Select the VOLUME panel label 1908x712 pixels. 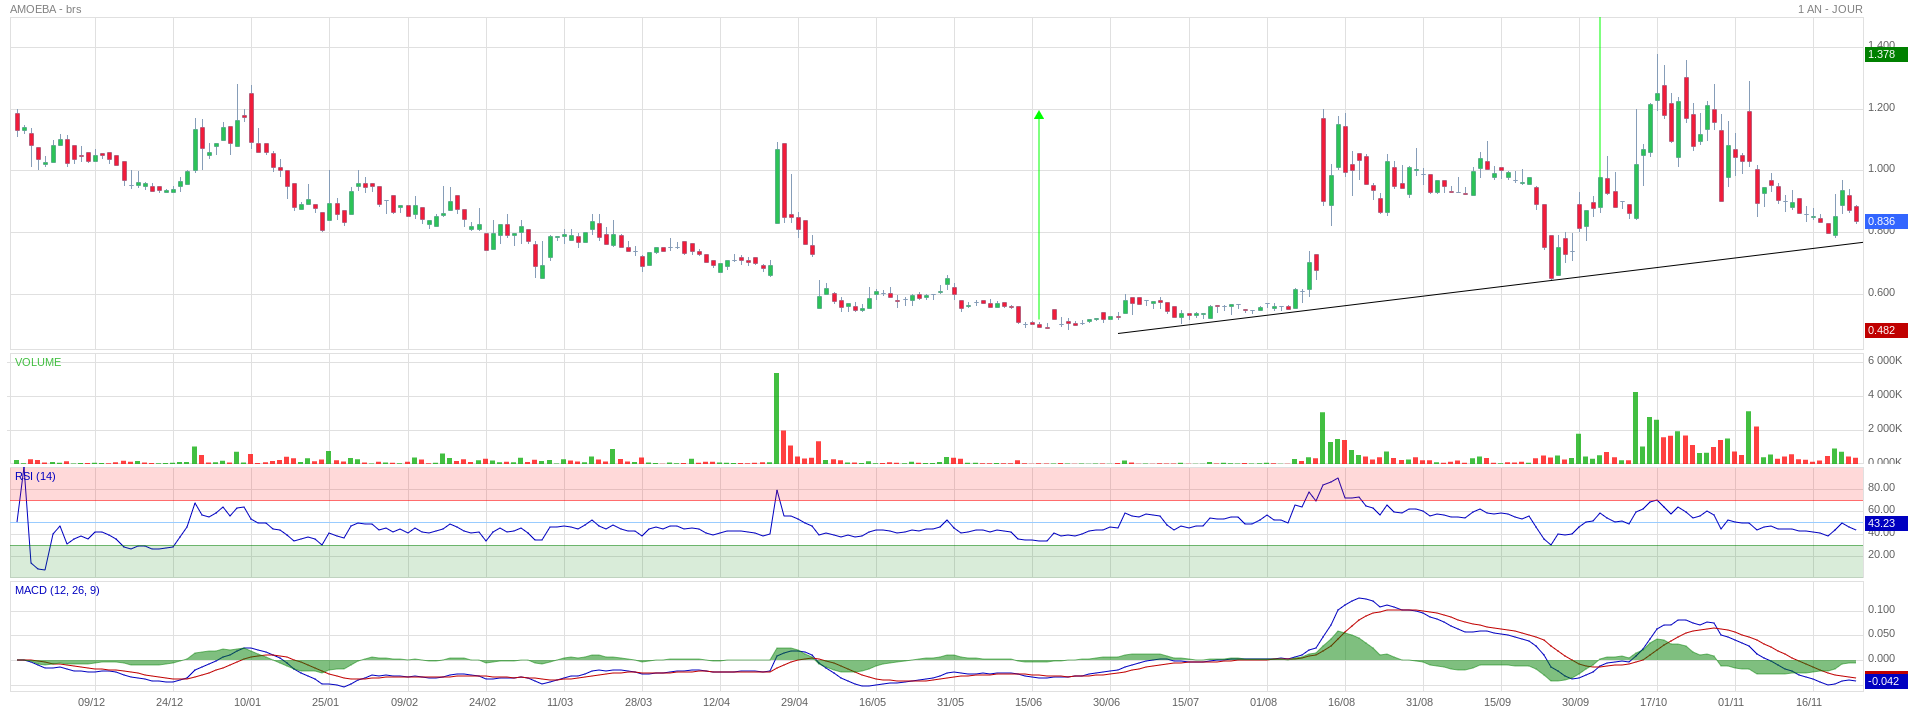click(x=38, y=362)
